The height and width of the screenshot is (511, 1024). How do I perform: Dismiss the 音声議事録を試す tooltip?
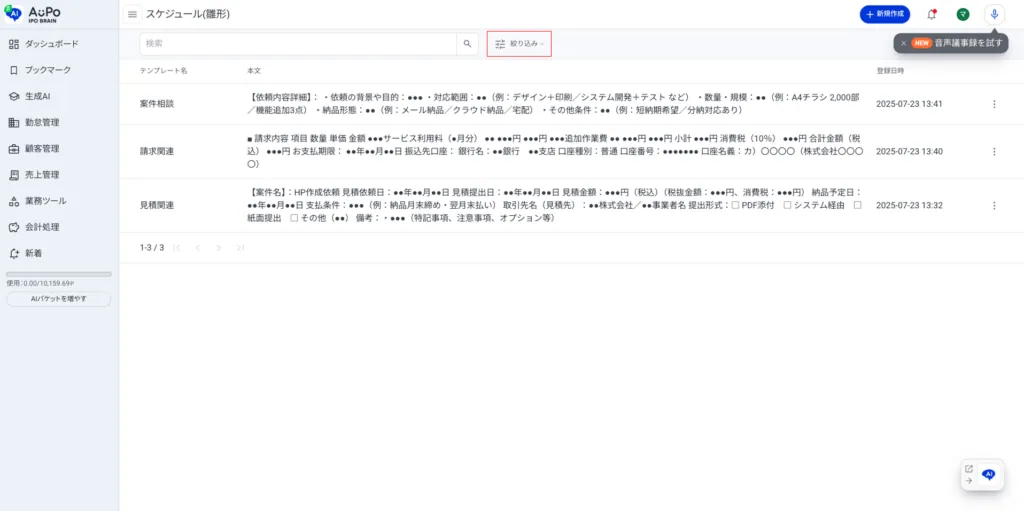[x=903, y=43]
